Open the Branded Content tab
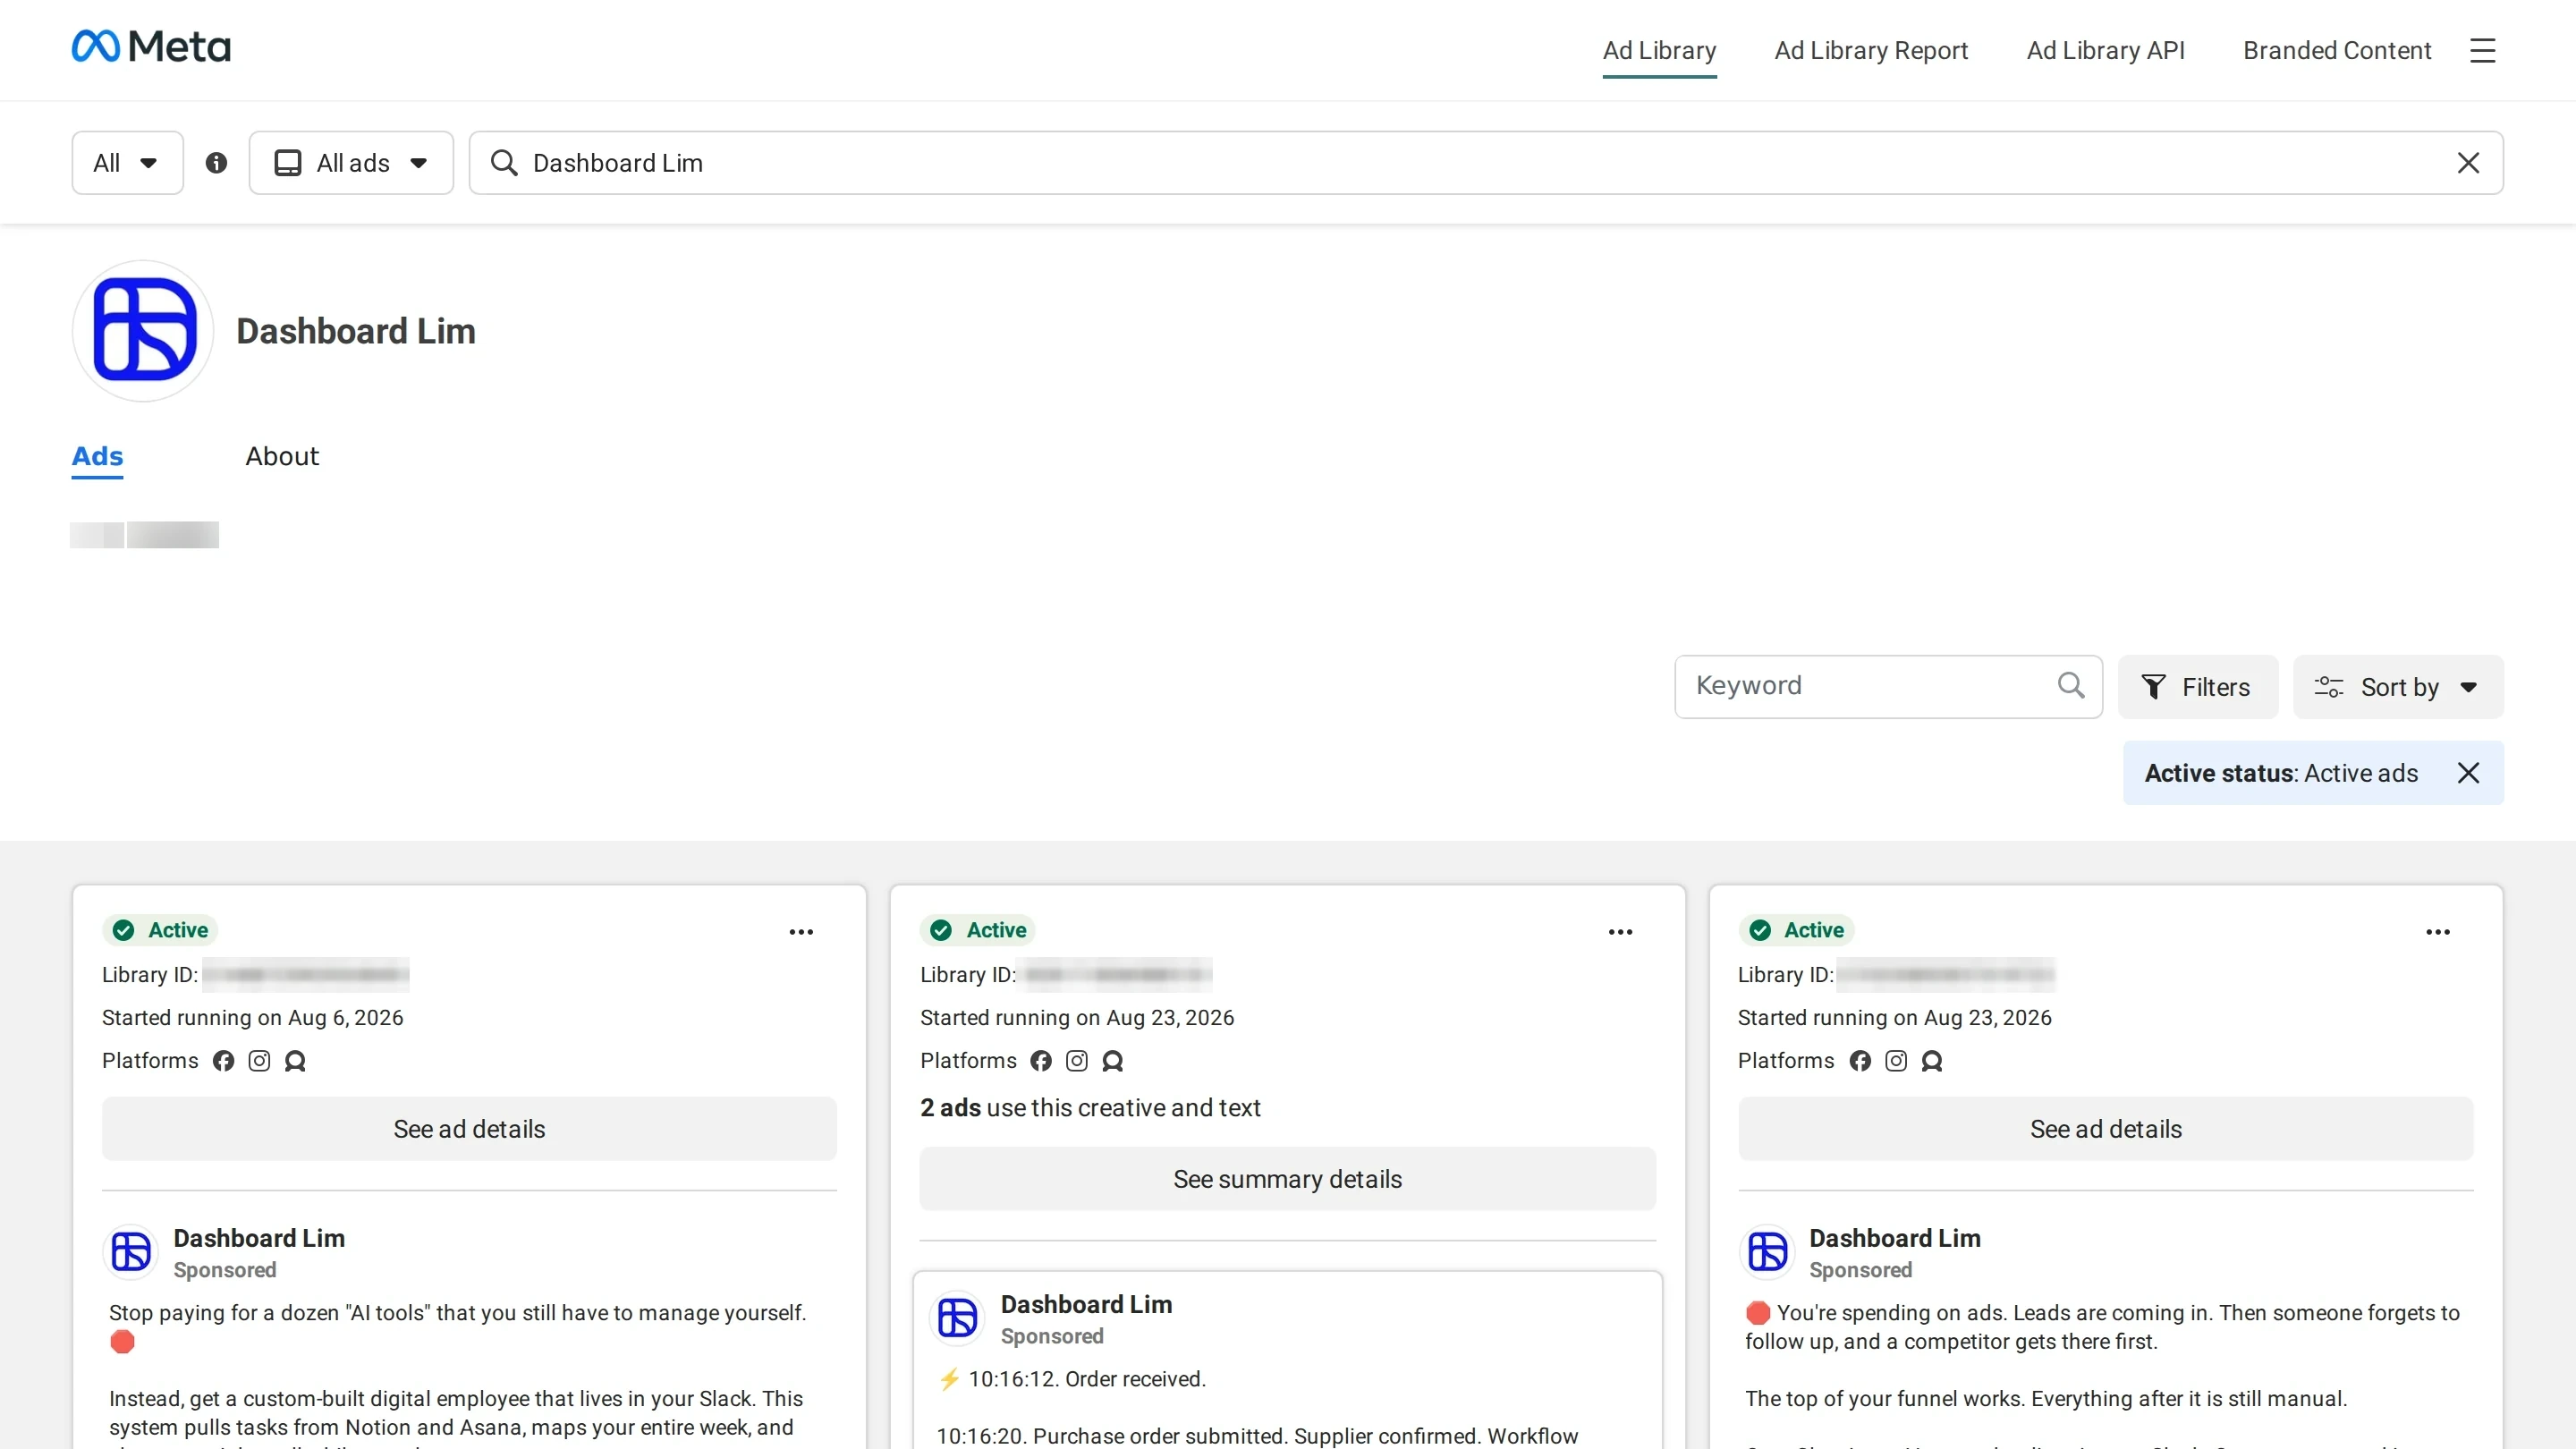The width and height of the screenshot is (2576, 1449). (x=2337, y=51)
